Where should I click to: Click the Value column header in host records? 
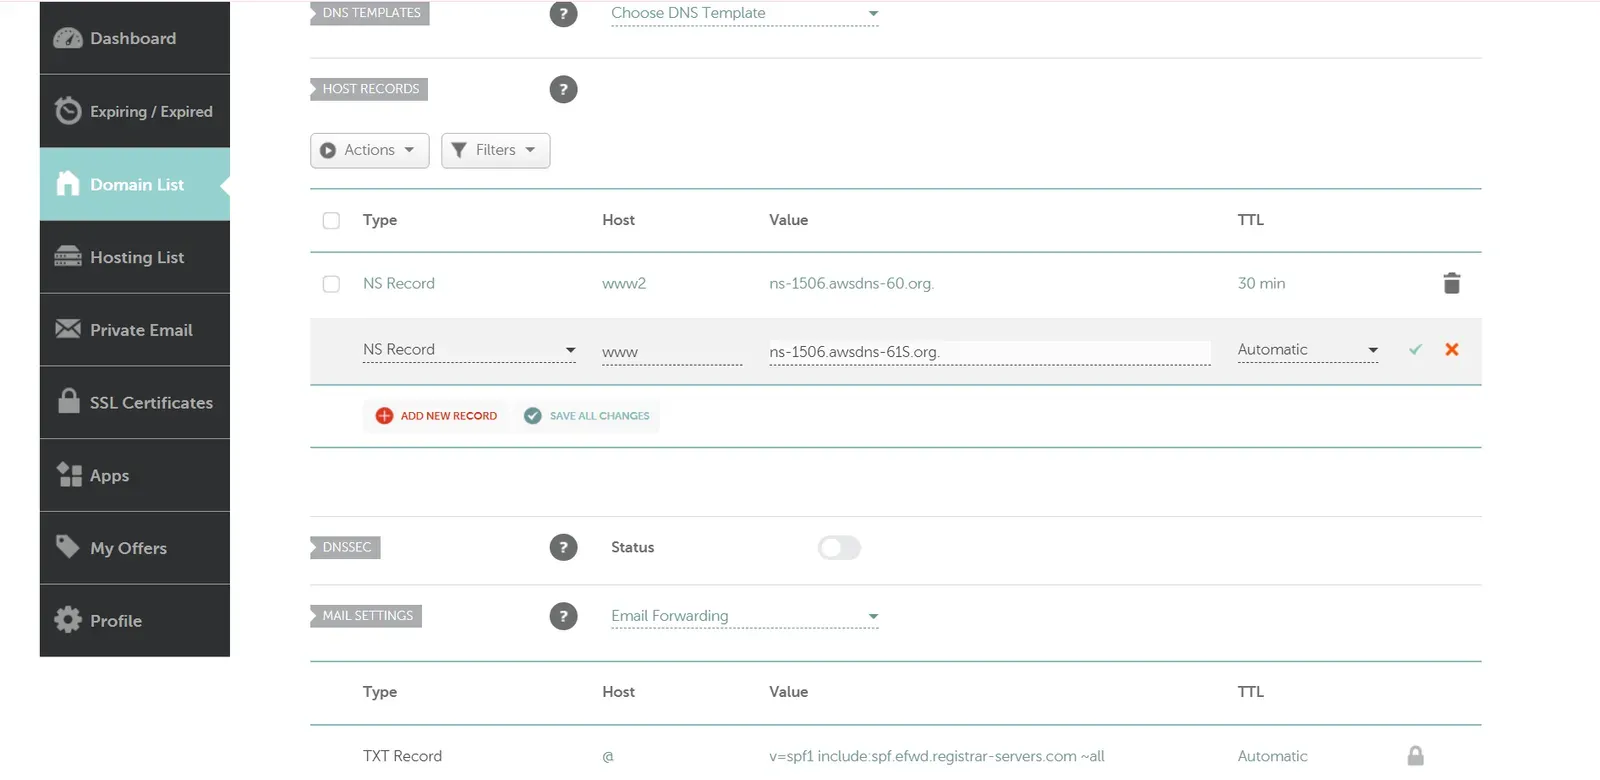point(788,220)
